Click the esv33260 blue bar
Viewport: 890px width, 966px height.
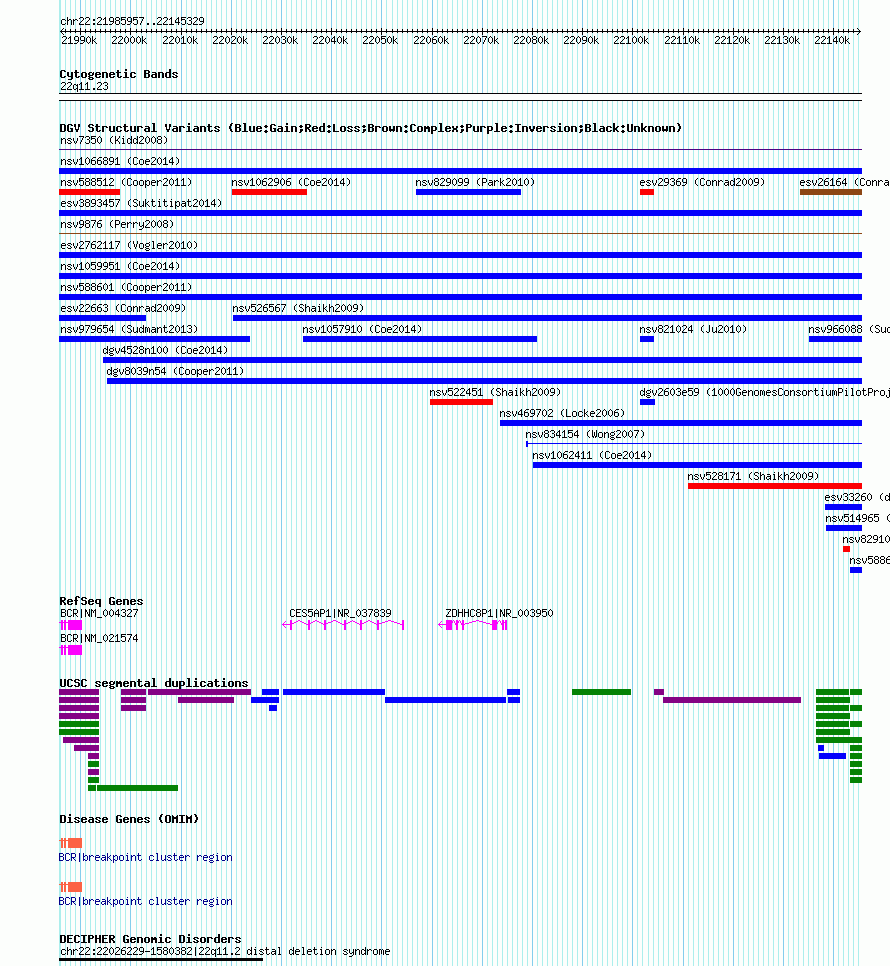843,507
